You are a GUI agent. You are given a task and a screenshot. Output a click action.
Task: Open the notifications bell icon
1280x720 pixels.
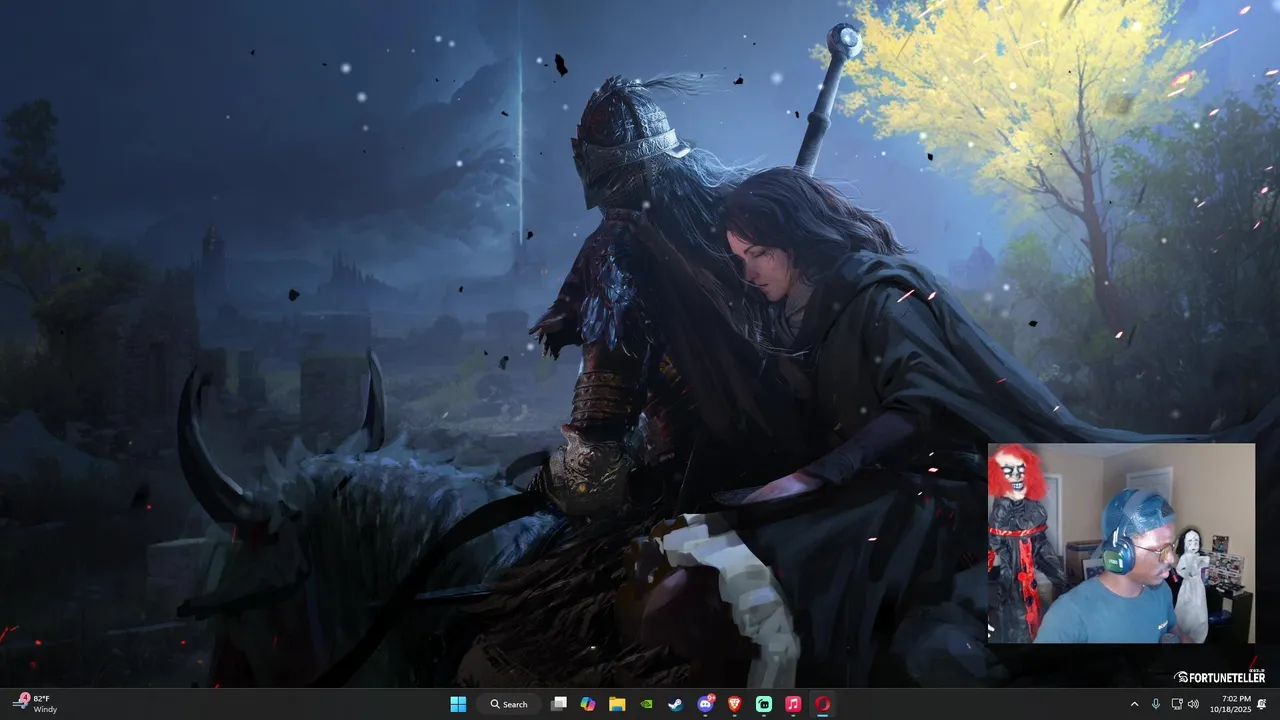click(x=1262, y=704)
